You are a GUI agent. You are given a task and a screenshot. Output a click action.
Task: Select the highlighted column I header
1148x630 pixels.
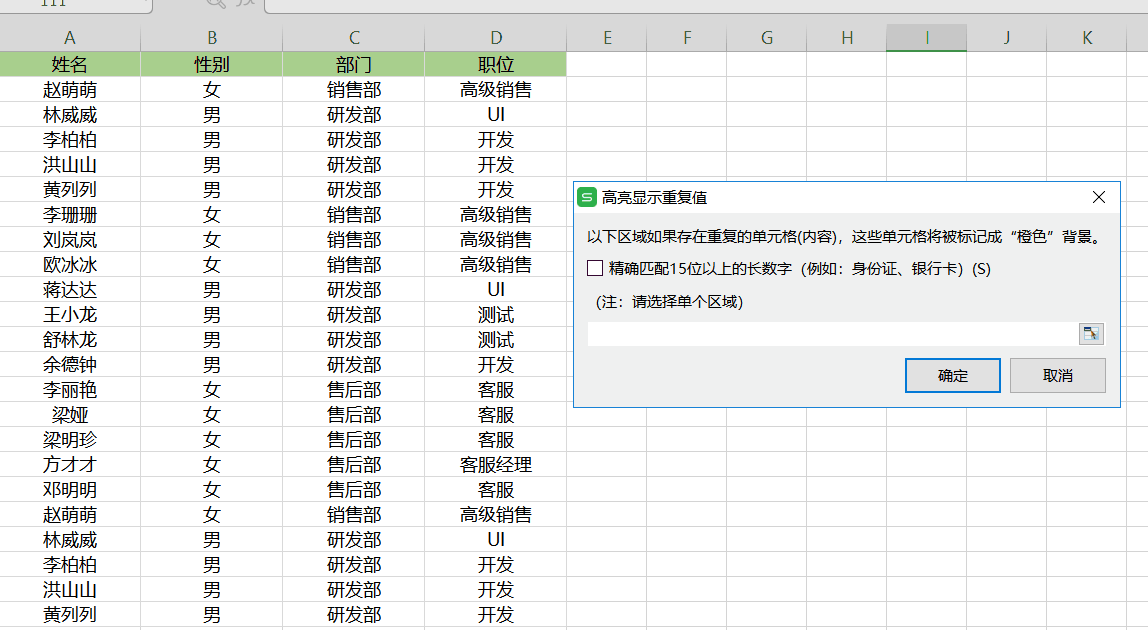click(926, 36)
